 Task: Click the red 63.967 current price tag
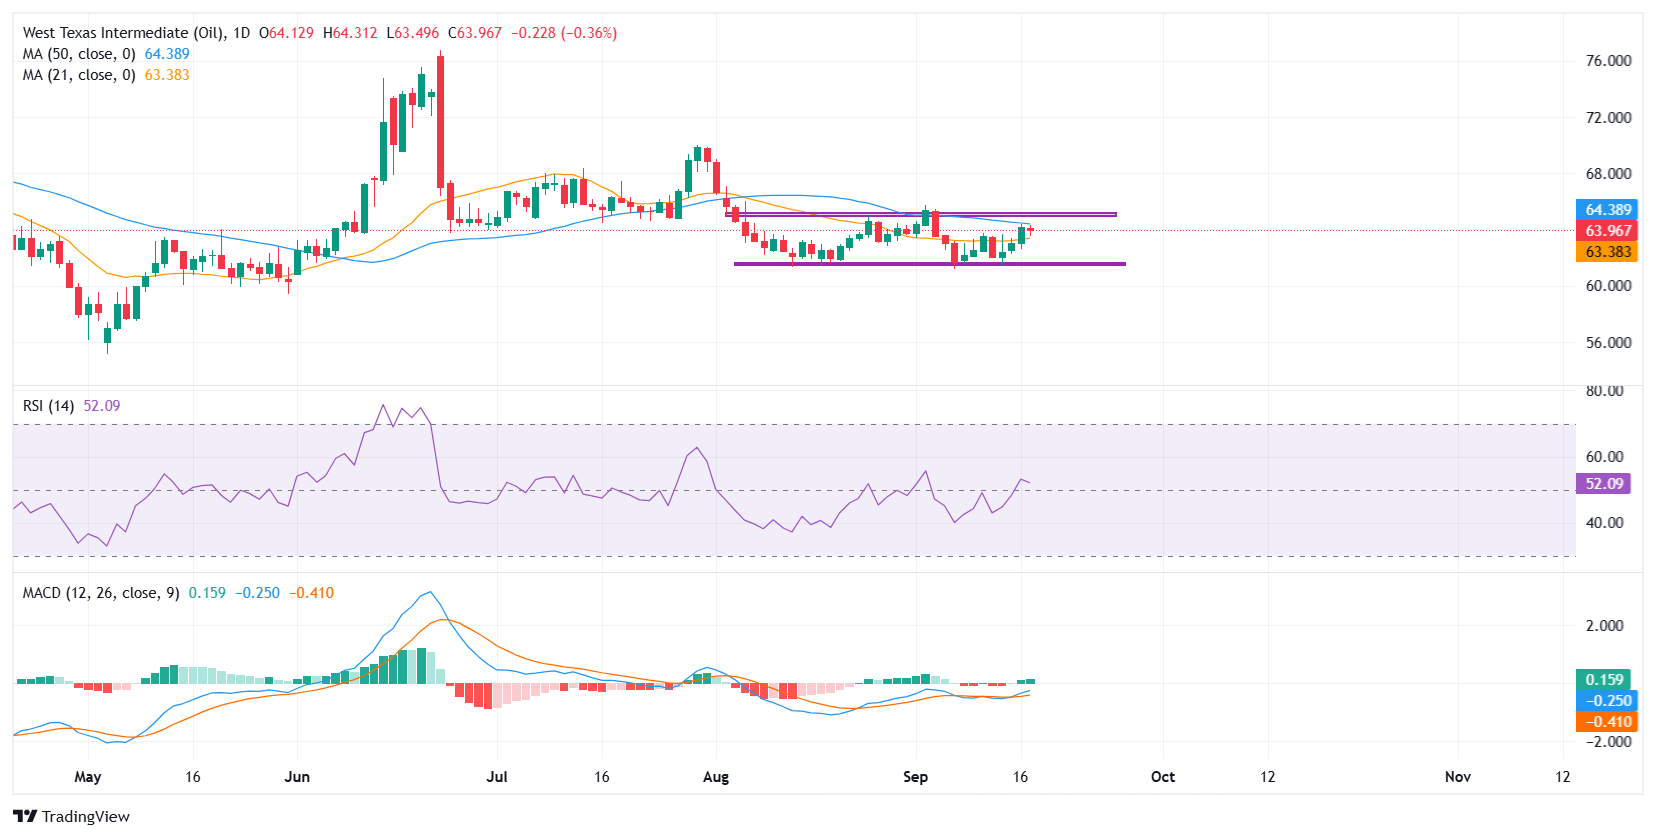click(1607, 231)
